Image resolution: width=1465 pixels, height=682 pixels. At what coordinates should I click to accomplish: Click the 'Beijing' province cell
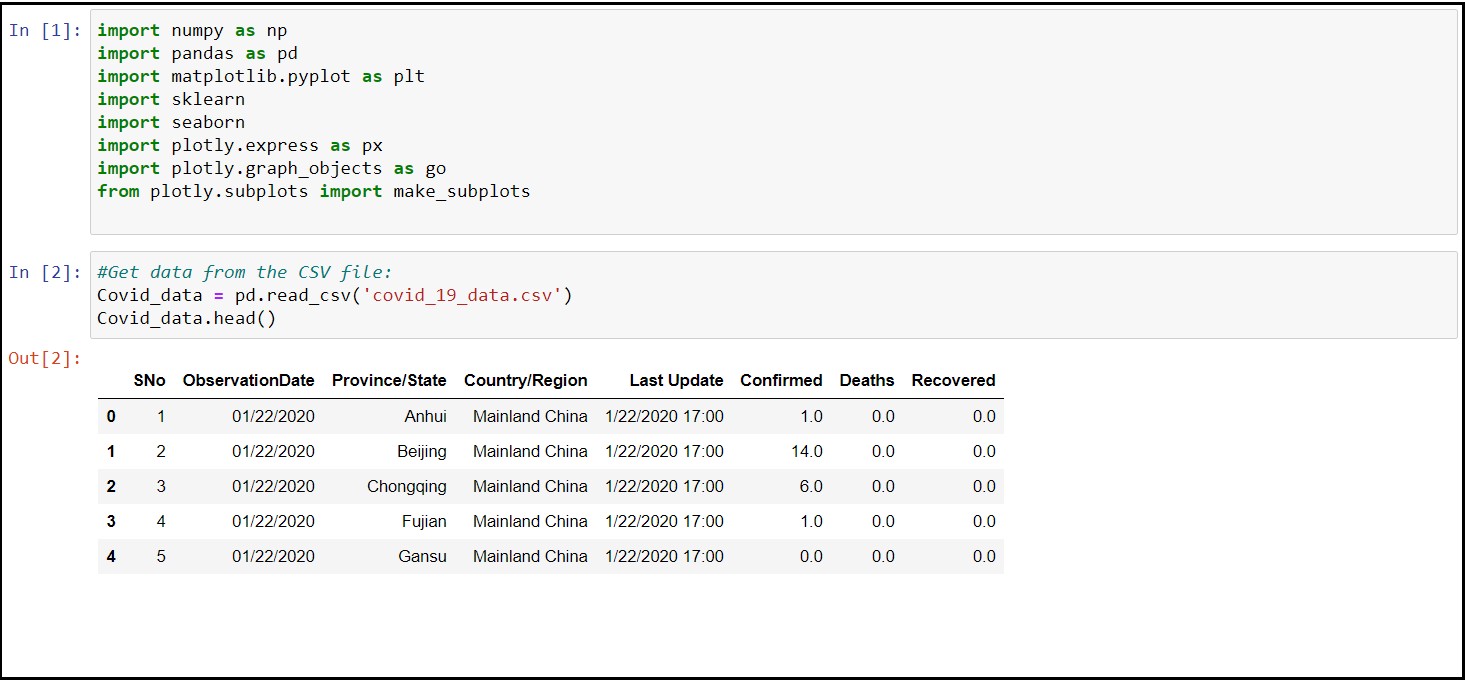[422, 451]
